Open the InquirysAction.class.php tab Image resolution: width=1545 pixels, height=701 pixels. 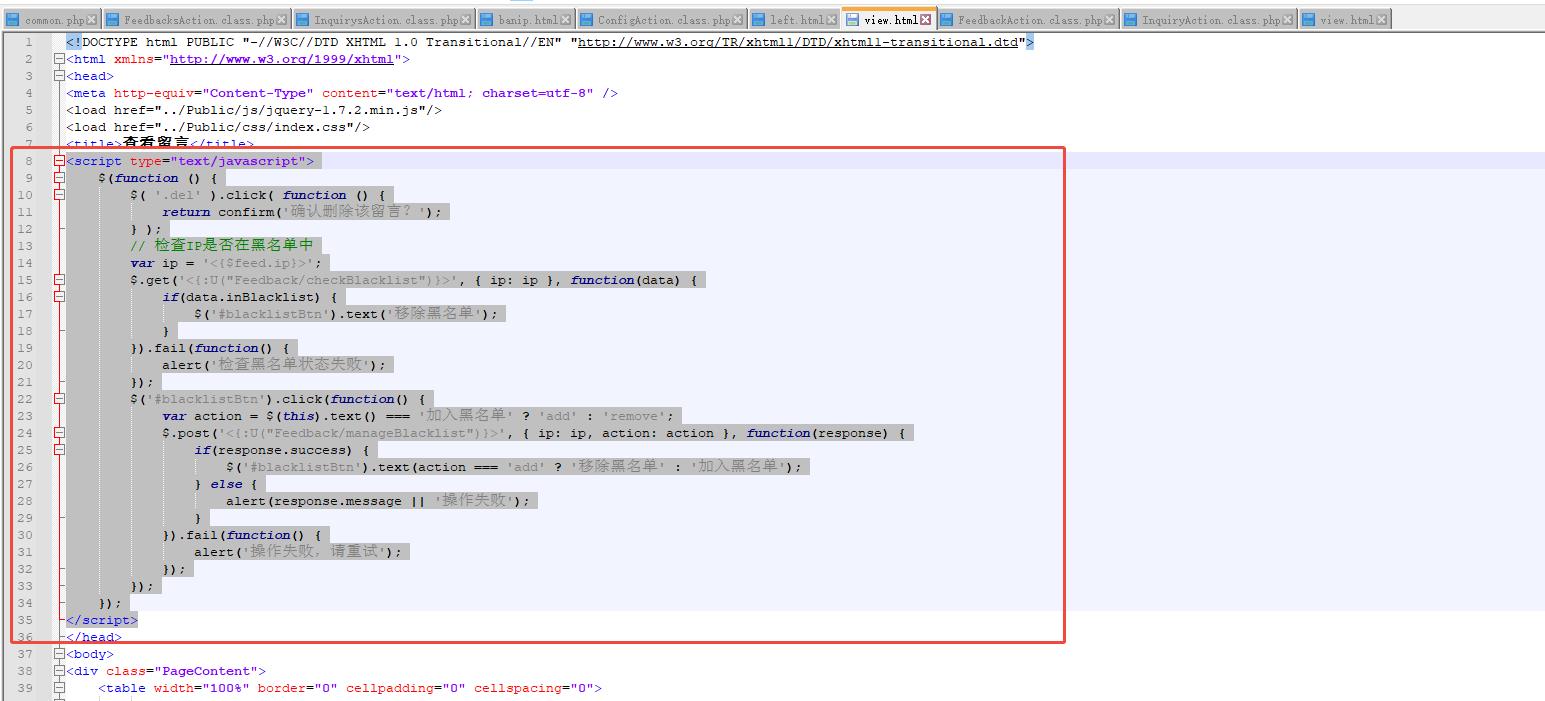(386, 20)
